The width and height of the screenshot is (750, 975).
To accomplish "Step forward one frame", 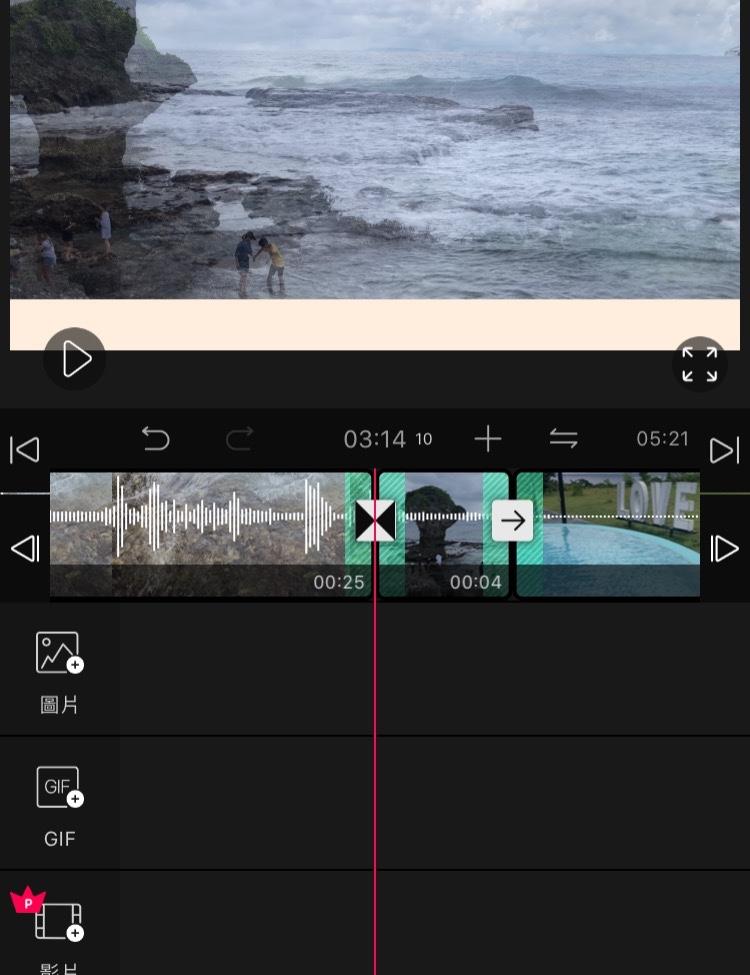I will tap(724, 549).
